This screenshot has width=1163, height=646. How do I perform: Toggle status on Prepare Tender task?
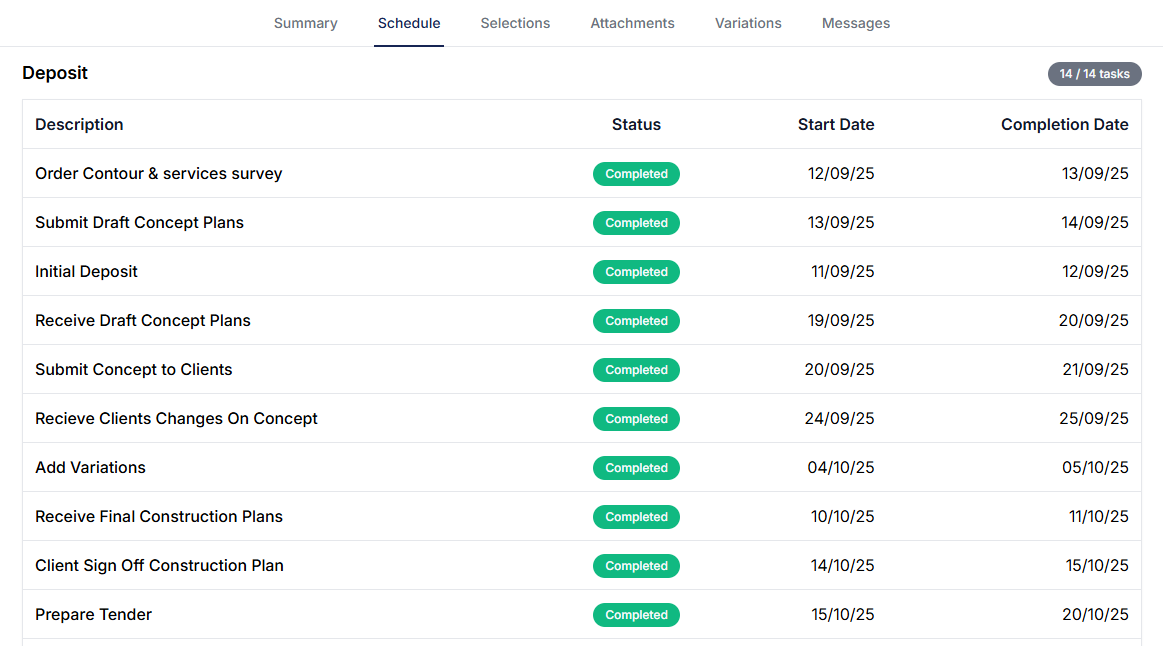pos(636,614)
